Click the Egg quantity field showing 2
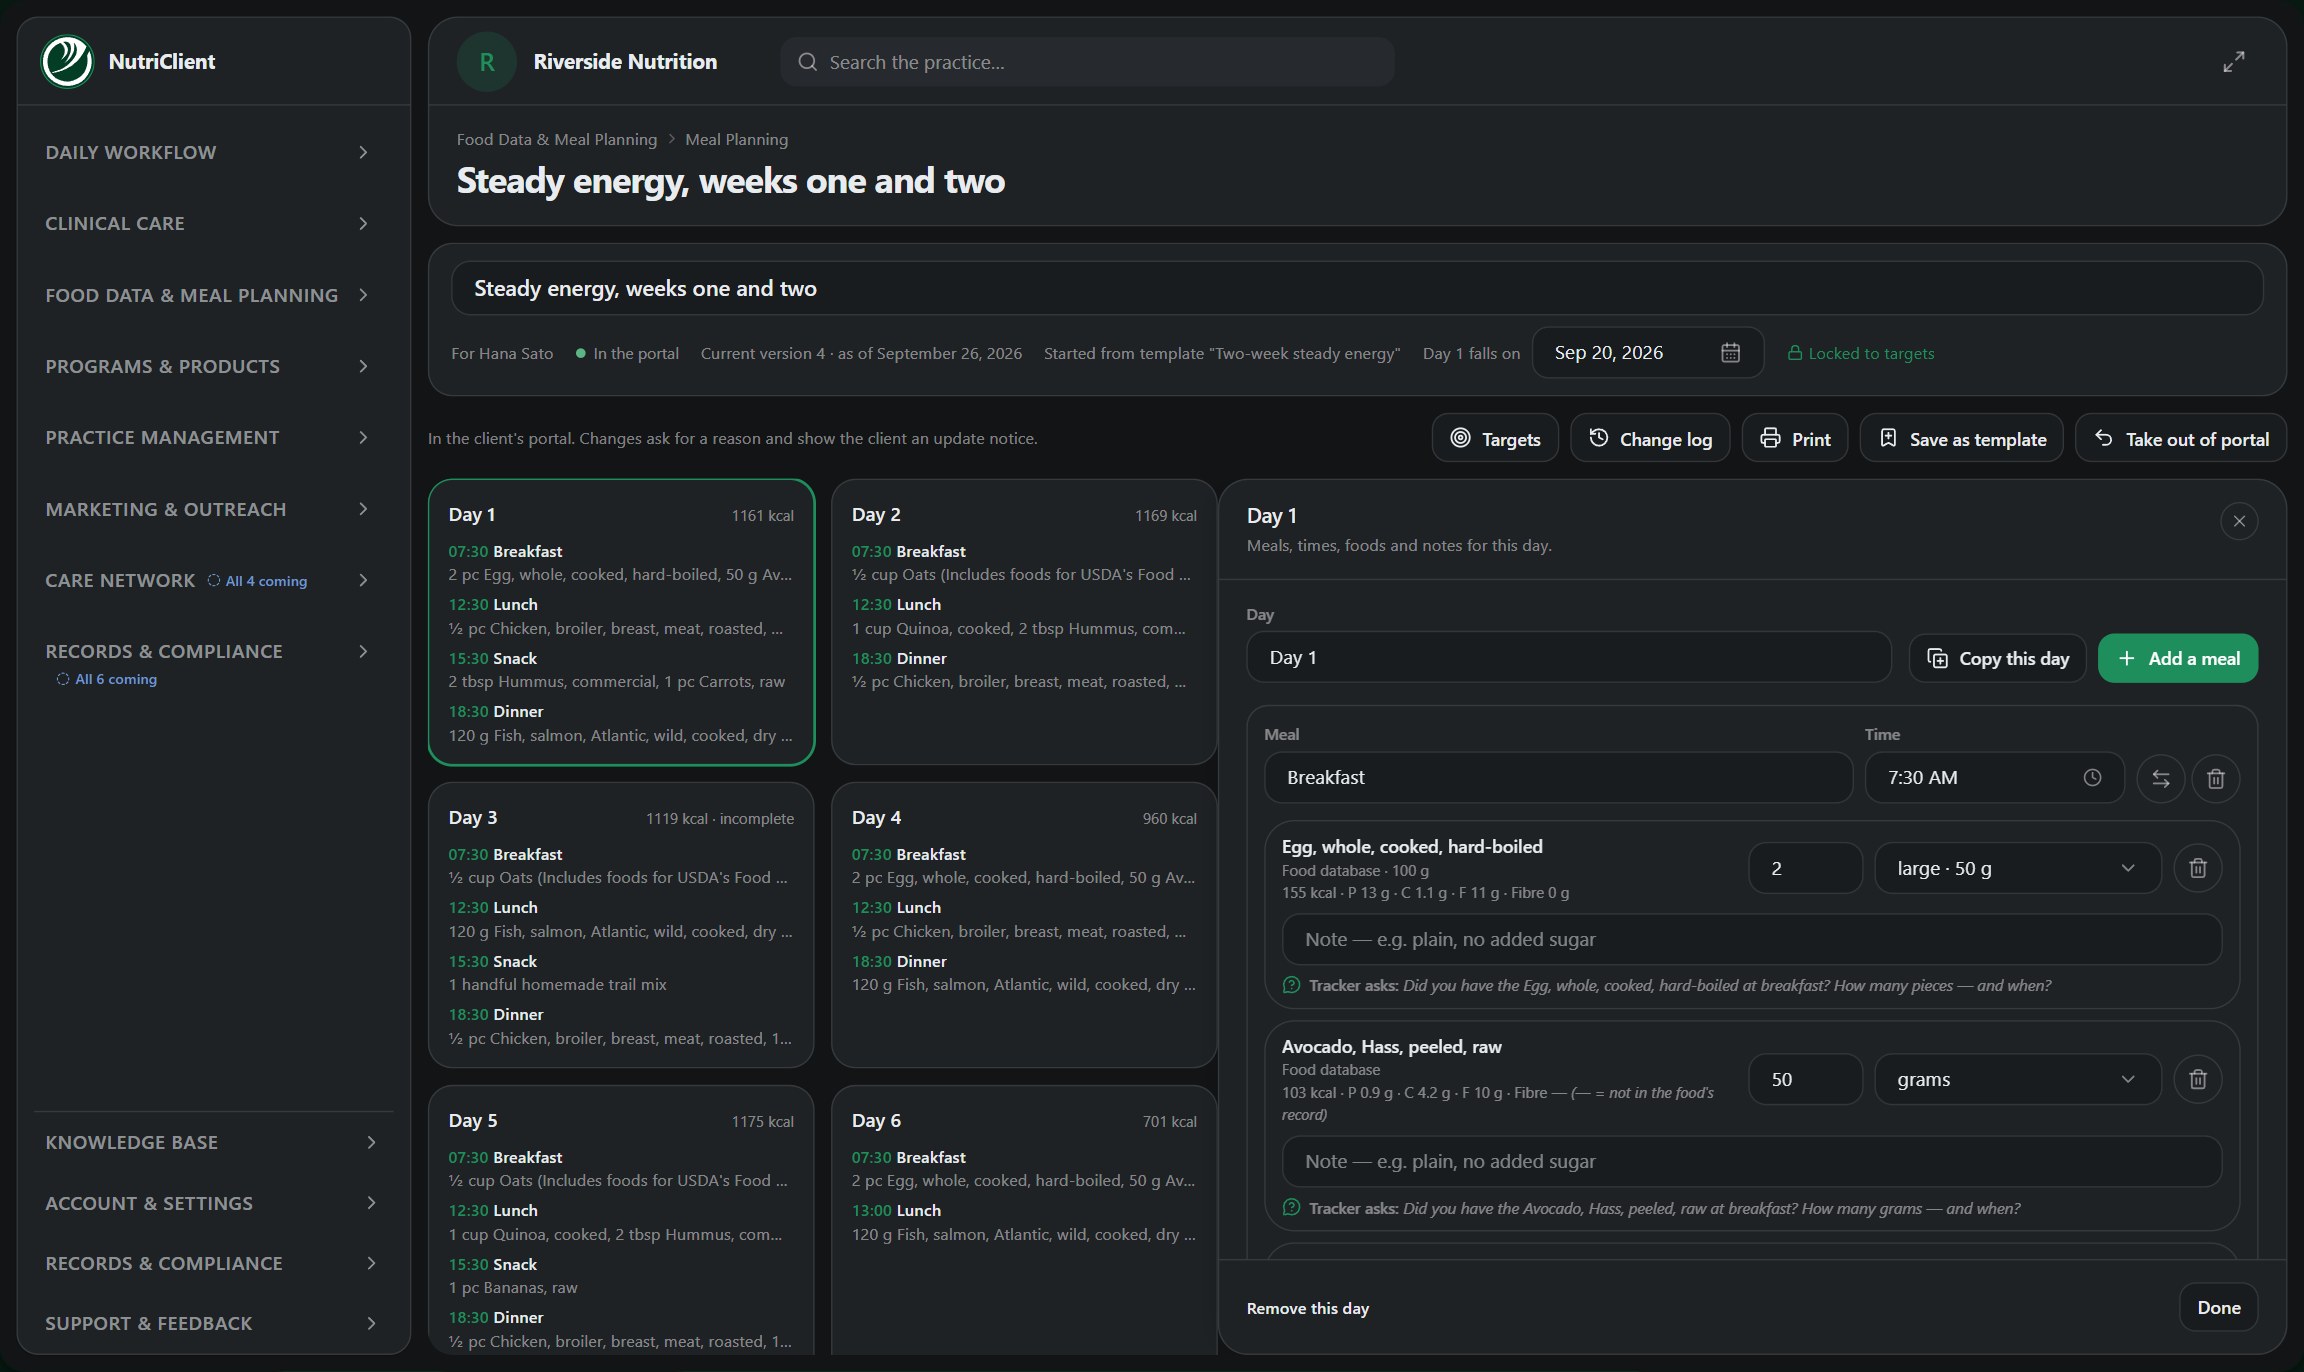The width and height of the screenshot is (2304, 1372). 1805,868
